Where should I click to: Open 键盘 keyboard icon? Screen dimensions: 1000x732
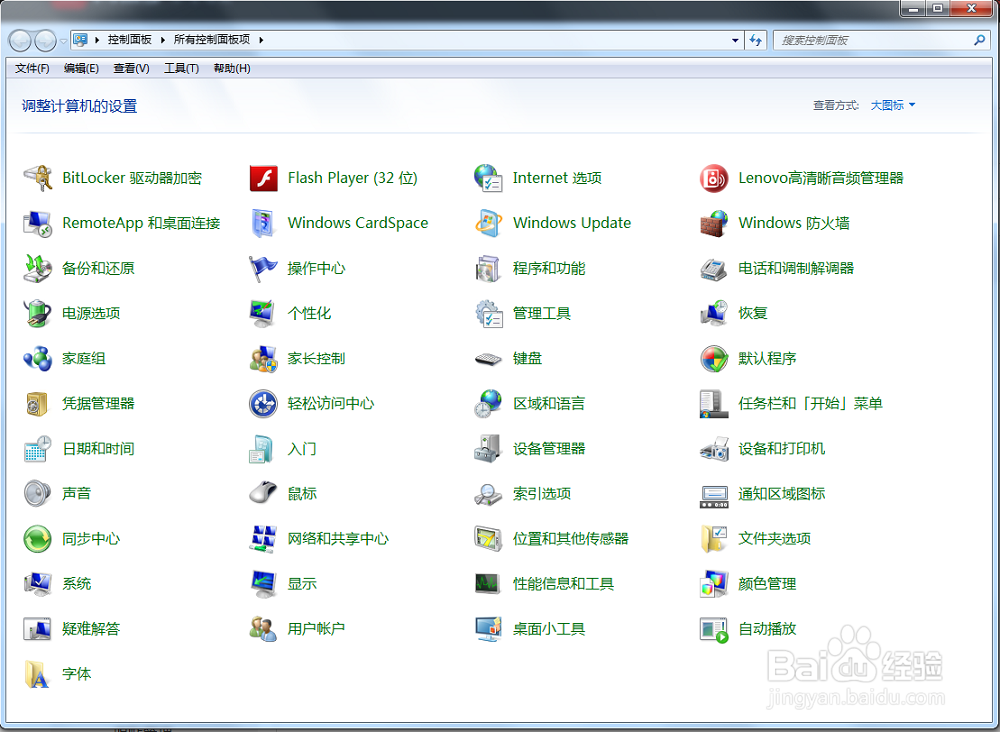[x=489, y=359]
